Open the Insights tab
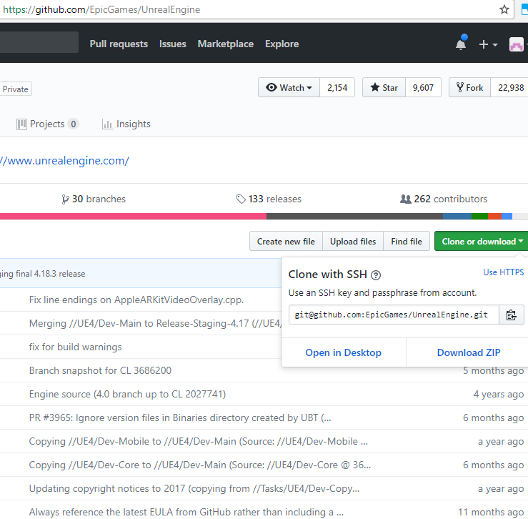 (126, 124)
